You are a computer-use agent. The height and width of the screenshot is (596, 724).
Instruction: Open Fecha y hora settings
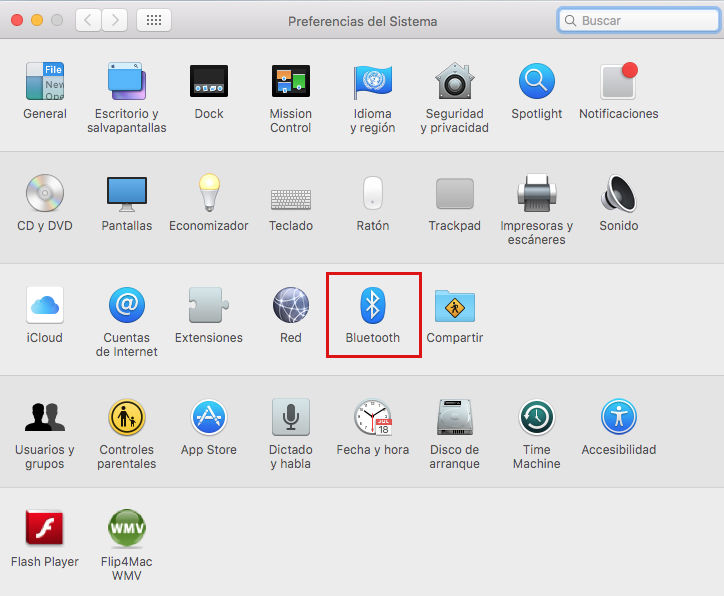coord(372,417)
